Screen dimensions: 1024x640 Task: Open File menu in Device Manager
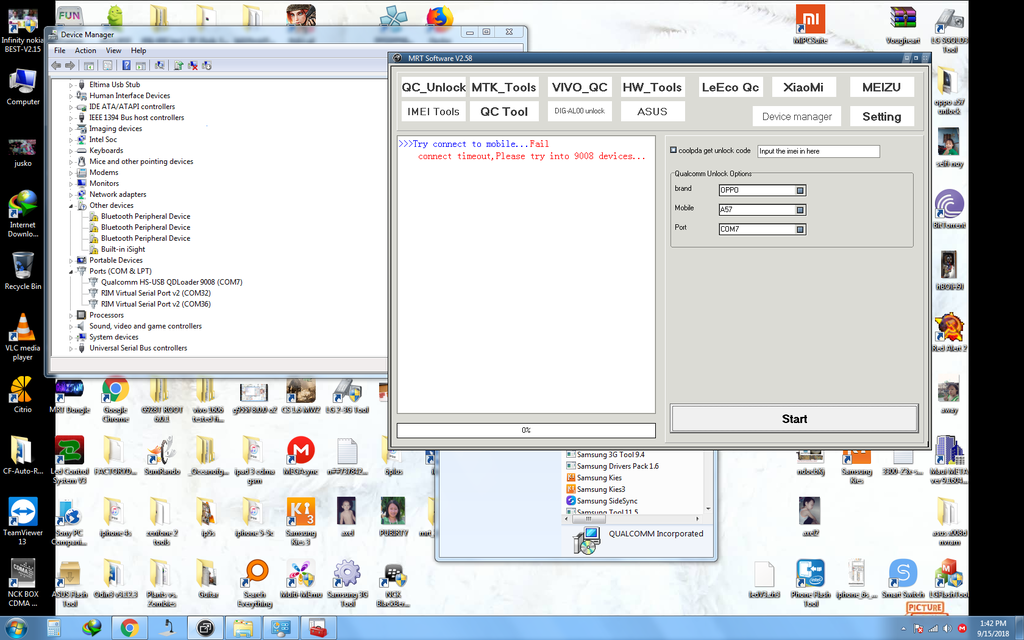click(60, 50)
